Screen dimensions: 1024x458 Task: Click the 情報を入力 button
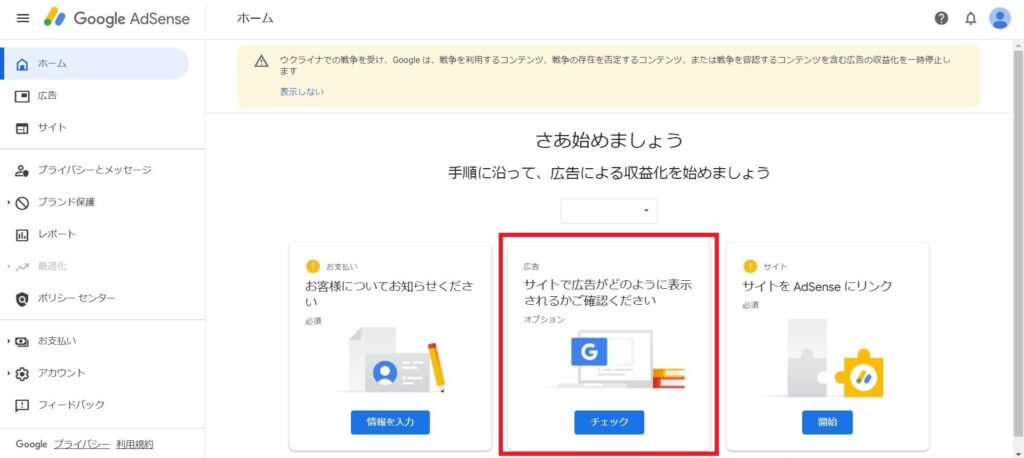(x=390, y=422)
